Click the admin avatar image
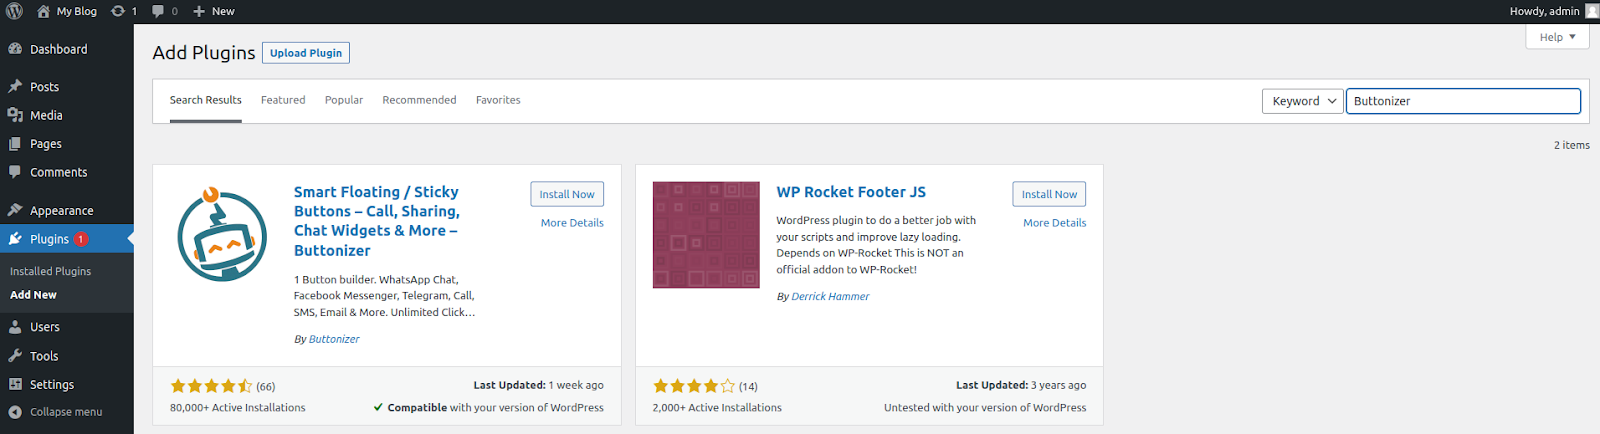This screenshot has height=434, width=1600. click(x=1592, y=11)
